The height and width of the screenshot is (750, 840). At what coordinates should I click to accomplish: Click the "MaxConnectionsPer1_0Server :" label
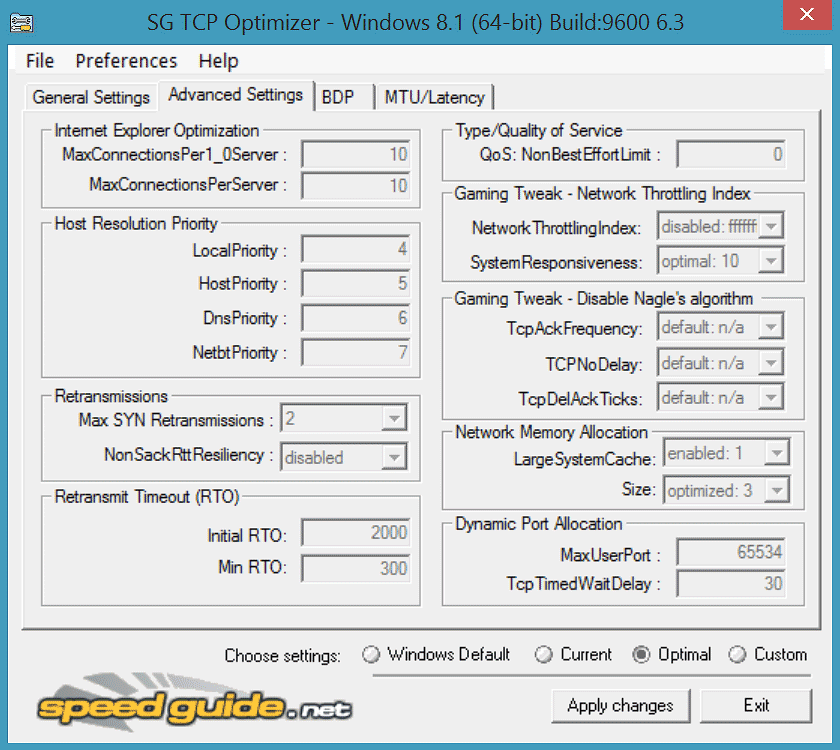(x=175, y=154)
